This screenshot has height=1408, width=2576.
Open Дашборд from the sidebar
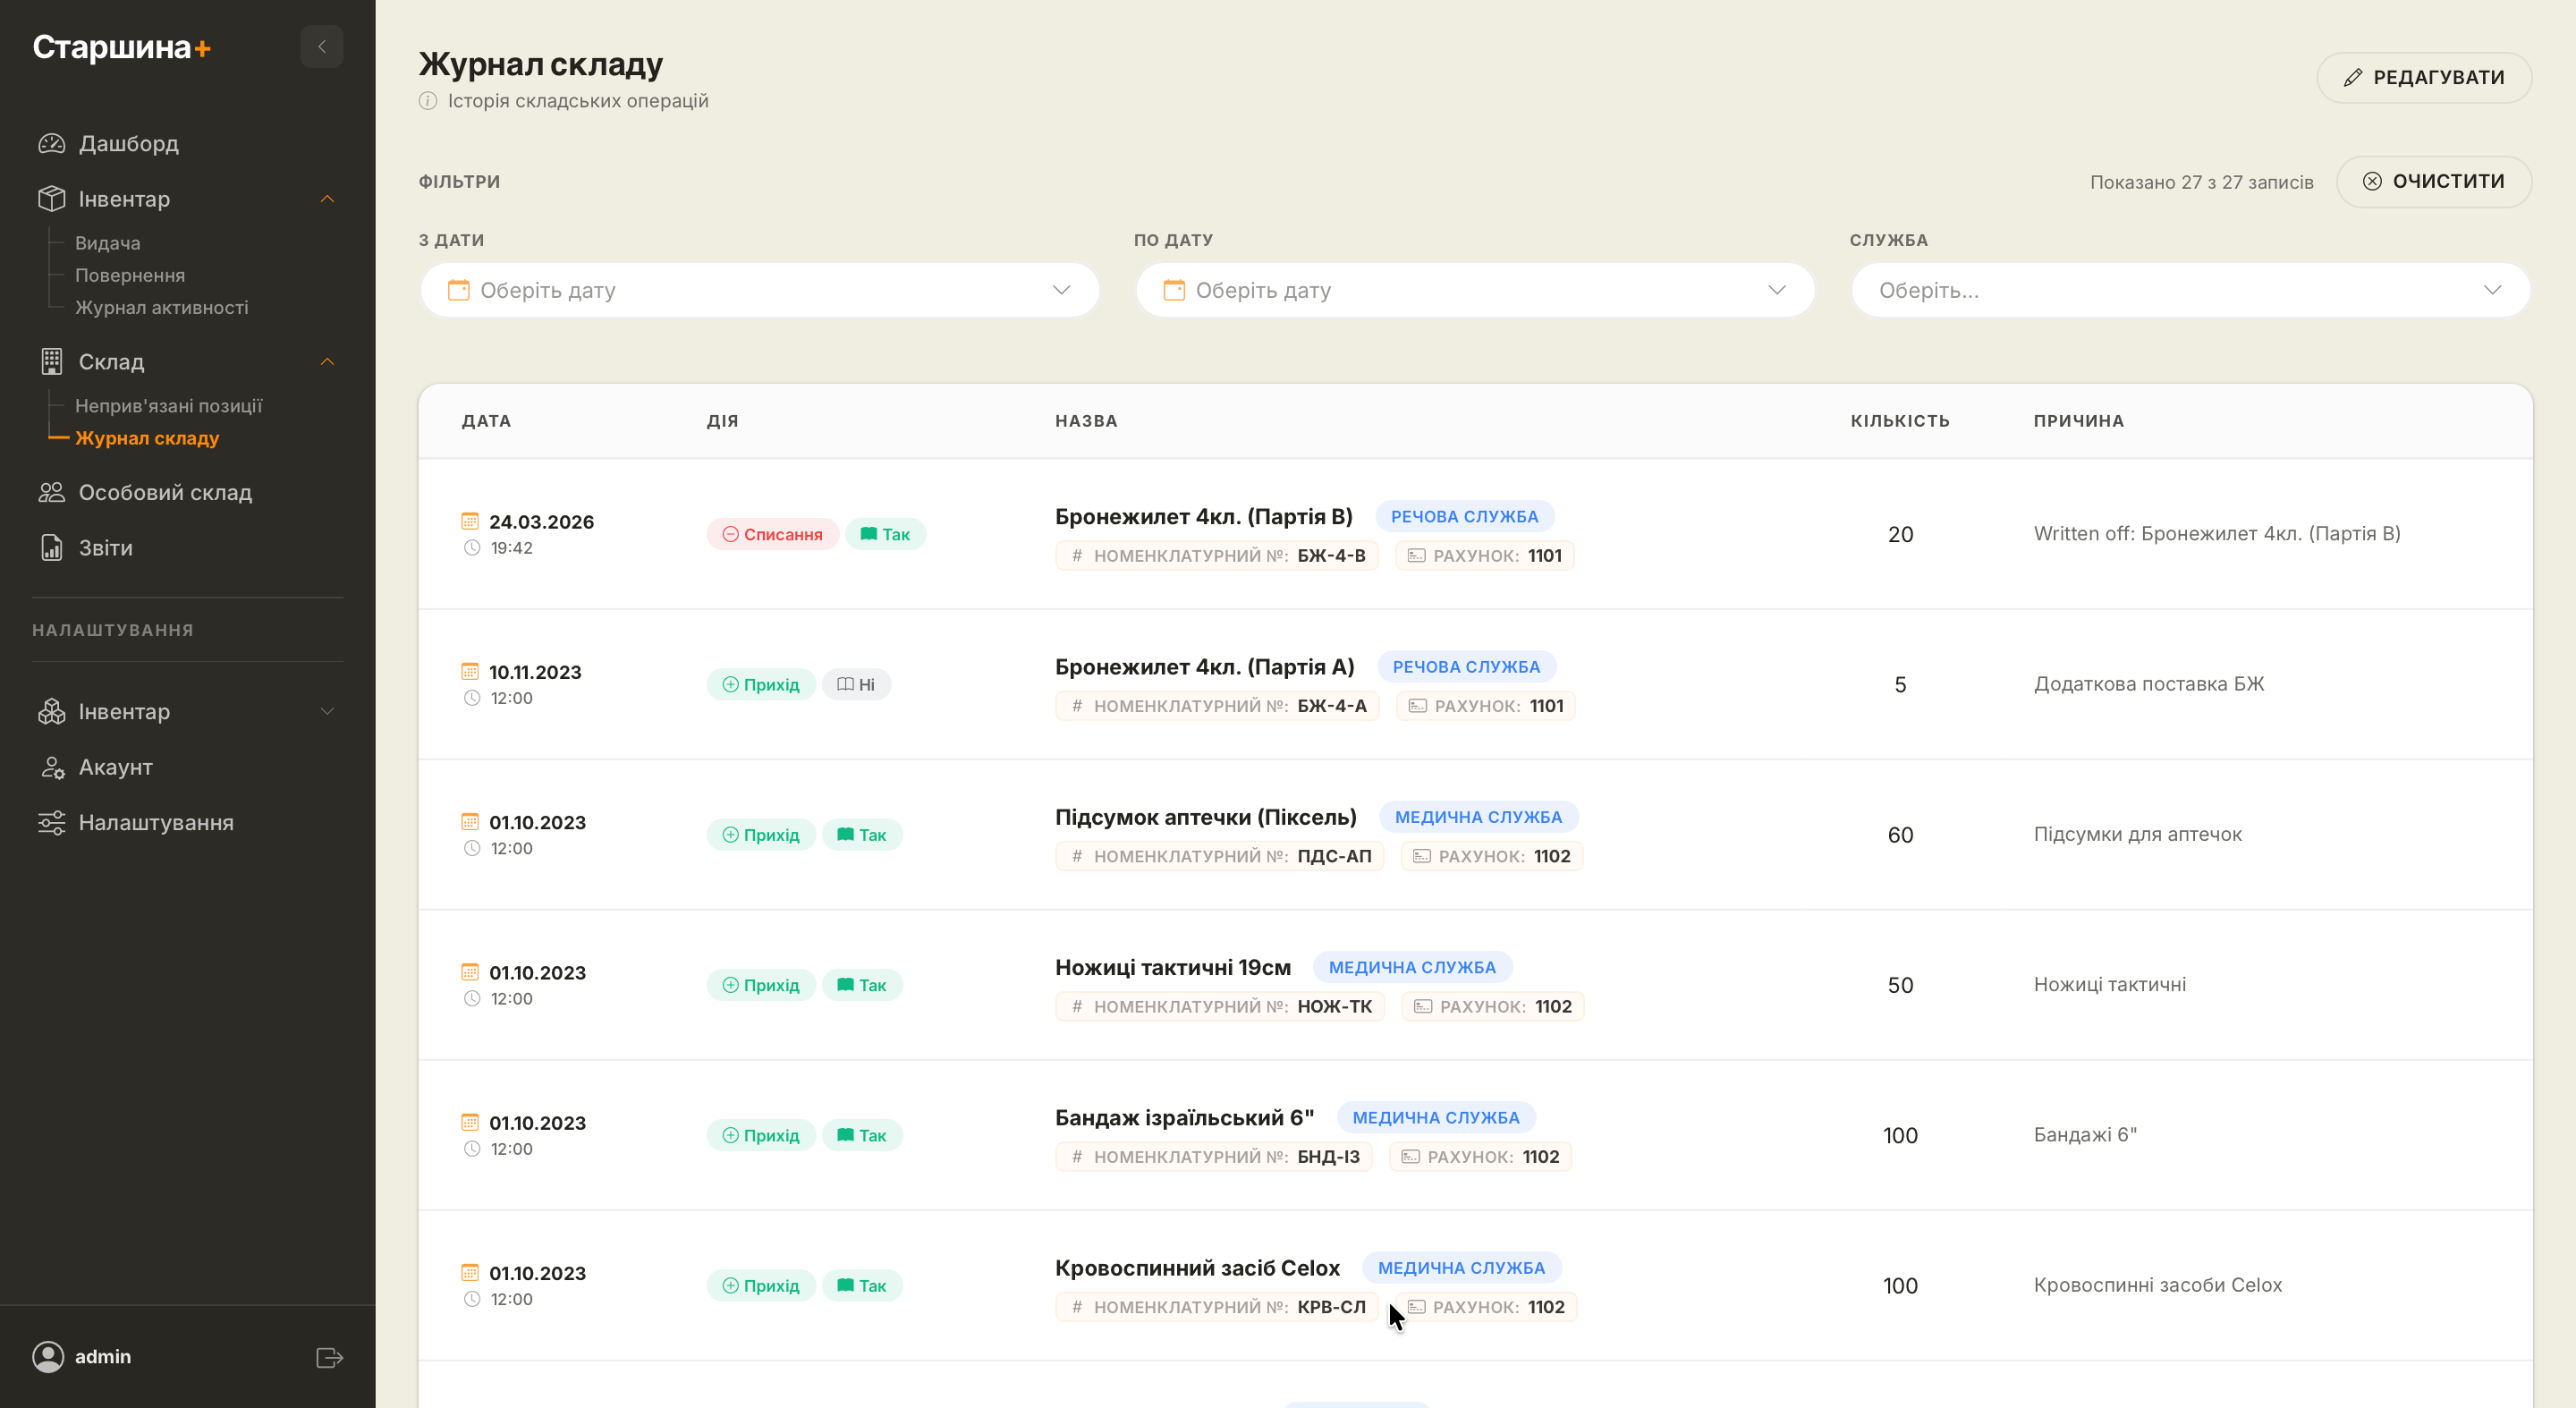pyautogui.click(x=128, y=143)
